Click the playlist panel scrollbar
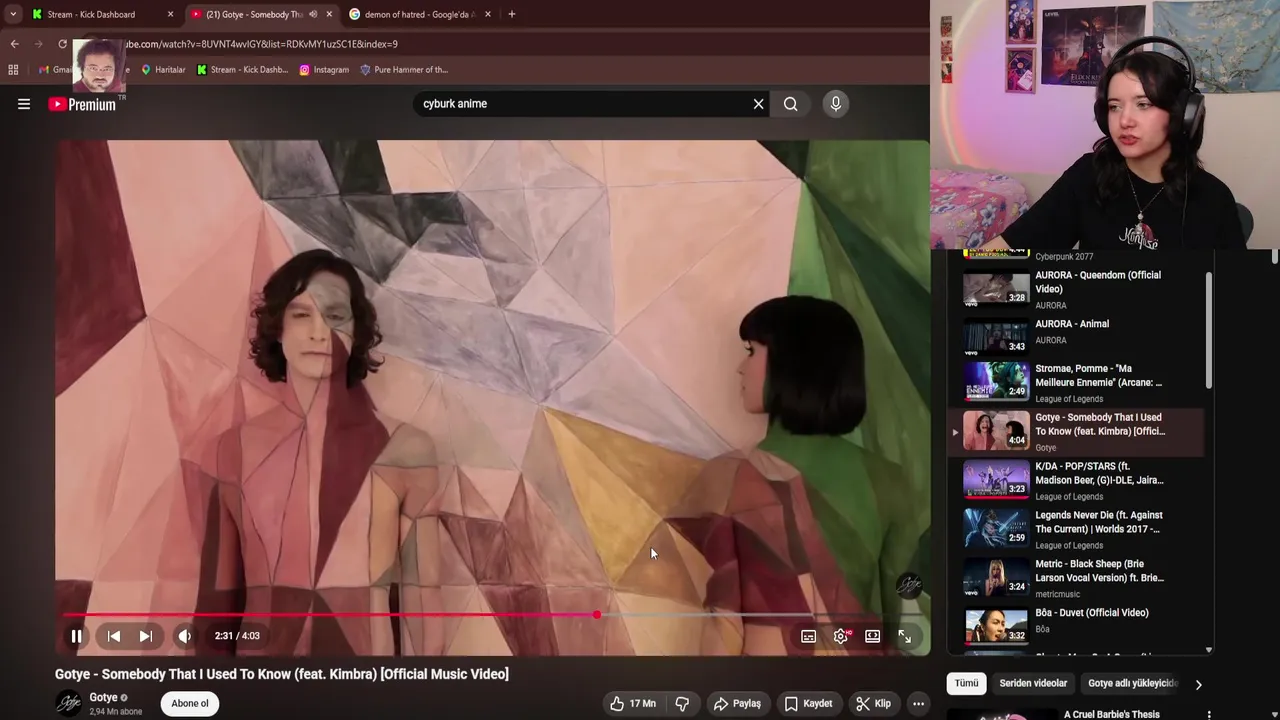Viewport: 1280px width, 720px height. click(1208, 331)
